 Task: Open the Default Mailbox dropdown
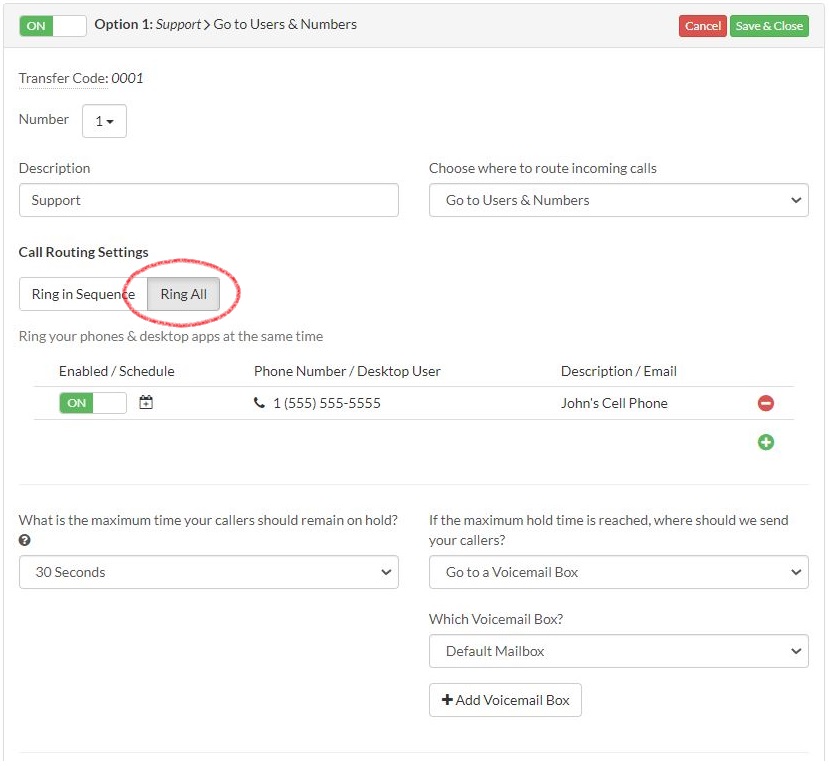coord(618,651)
